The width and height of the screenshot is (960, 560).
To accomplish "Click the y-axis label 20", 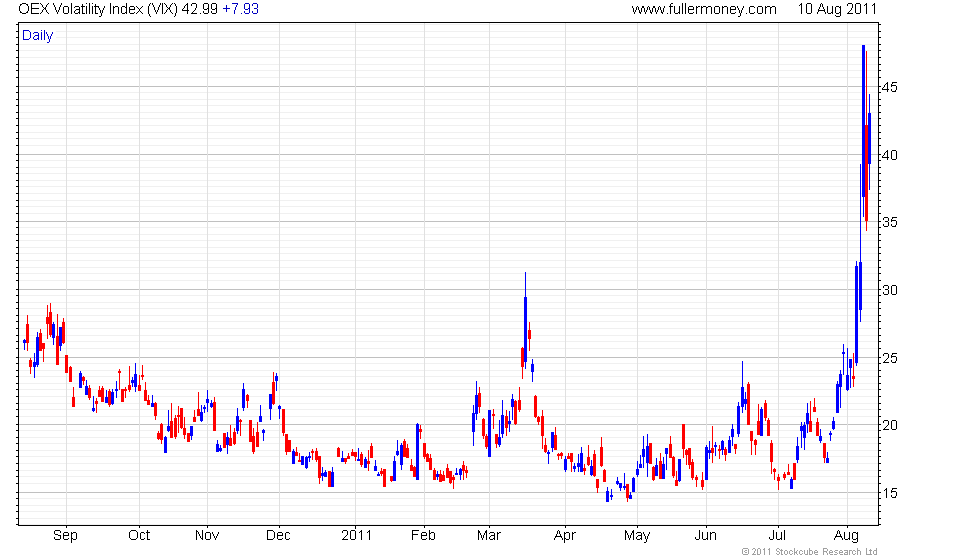I will 890,425.
